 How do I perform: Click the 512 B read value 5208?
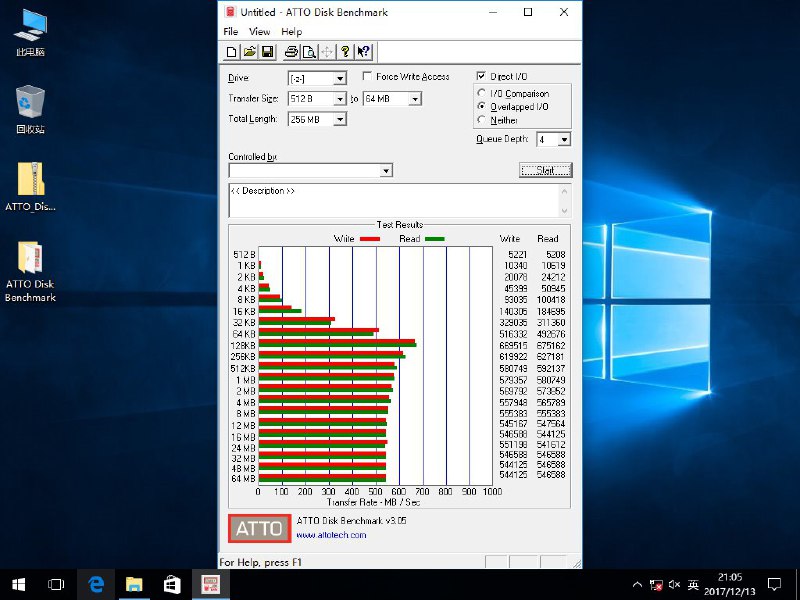click(x=556, y=254)
